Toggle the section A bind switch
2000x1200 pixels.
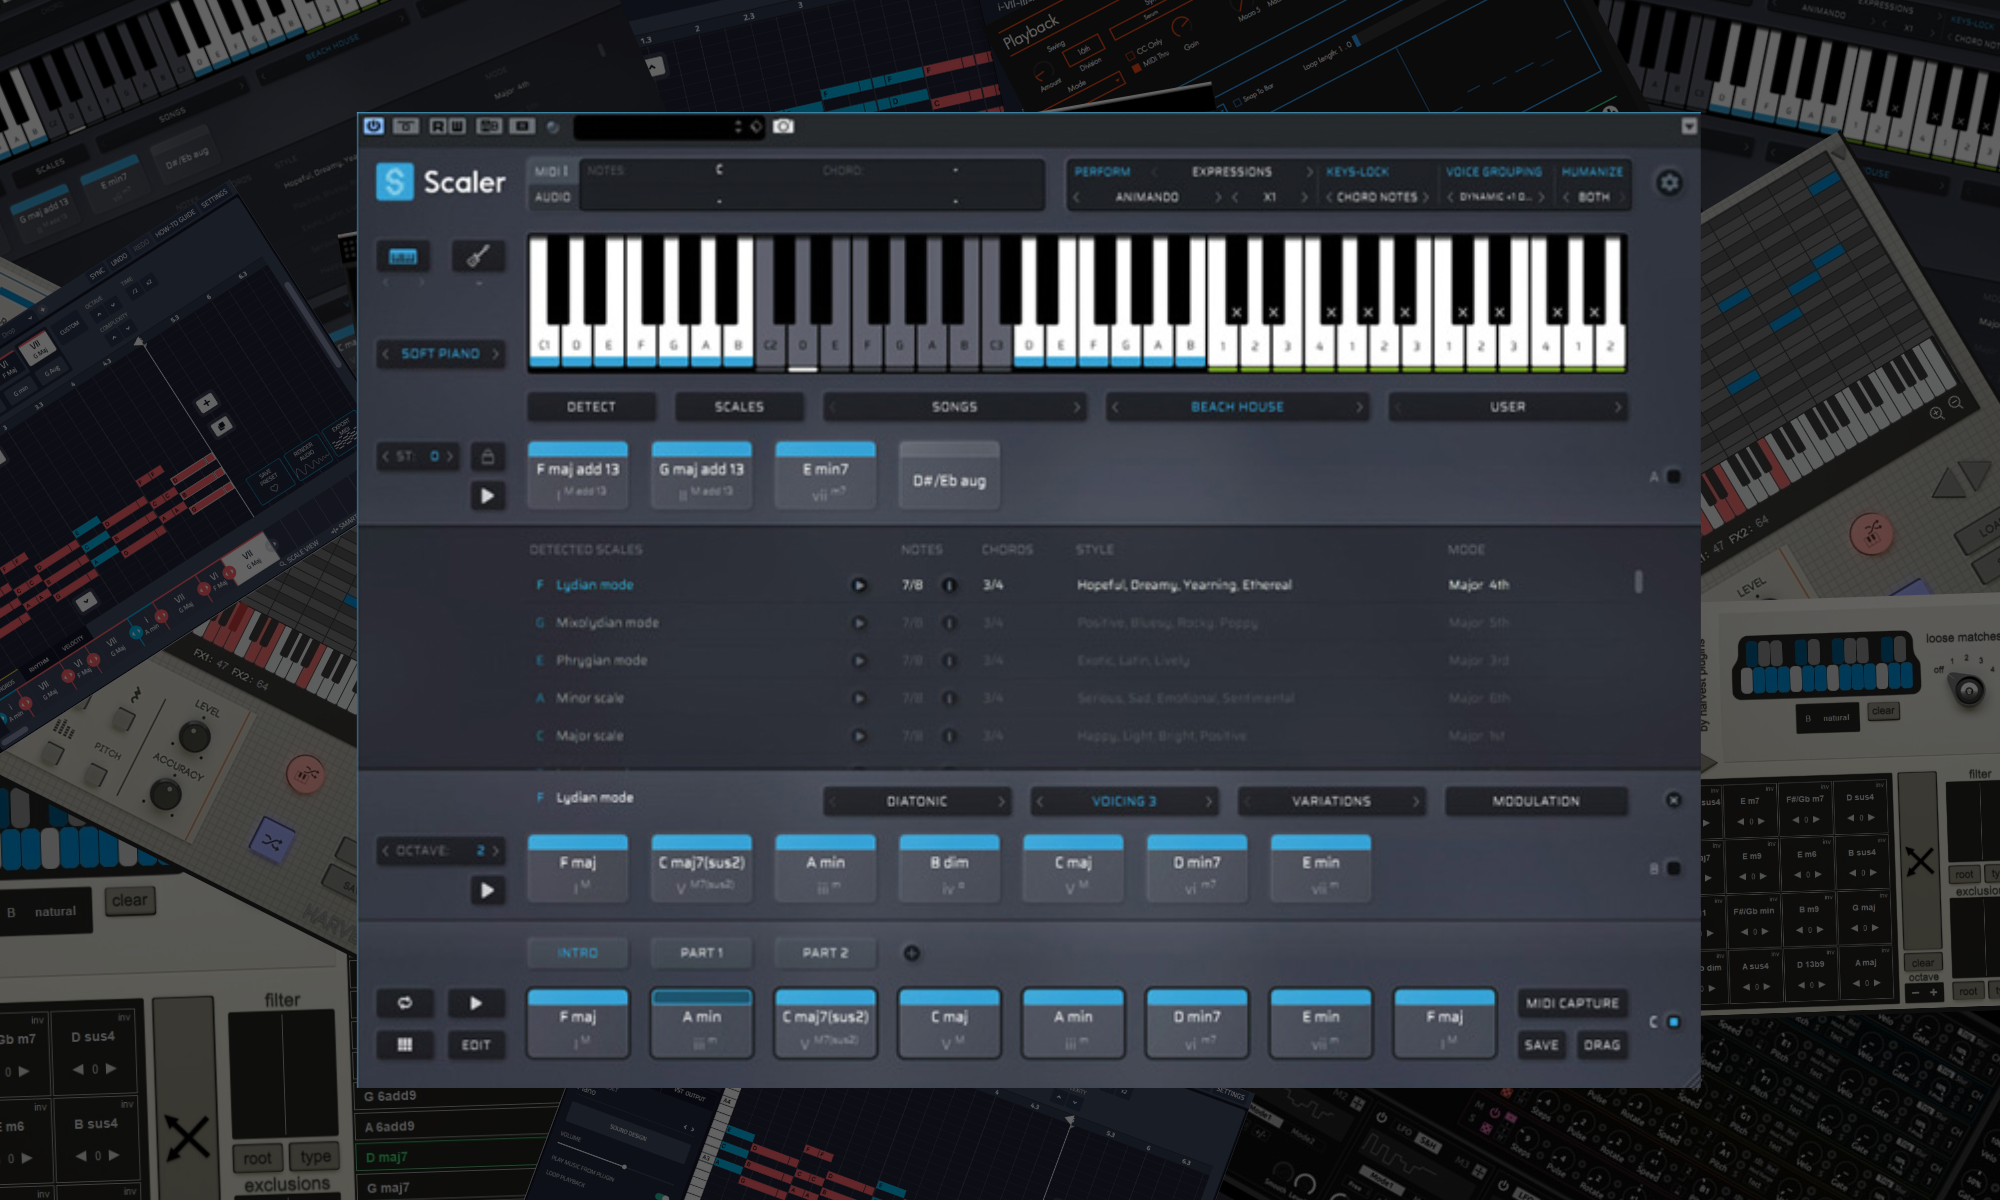[x=1673, y=477]
